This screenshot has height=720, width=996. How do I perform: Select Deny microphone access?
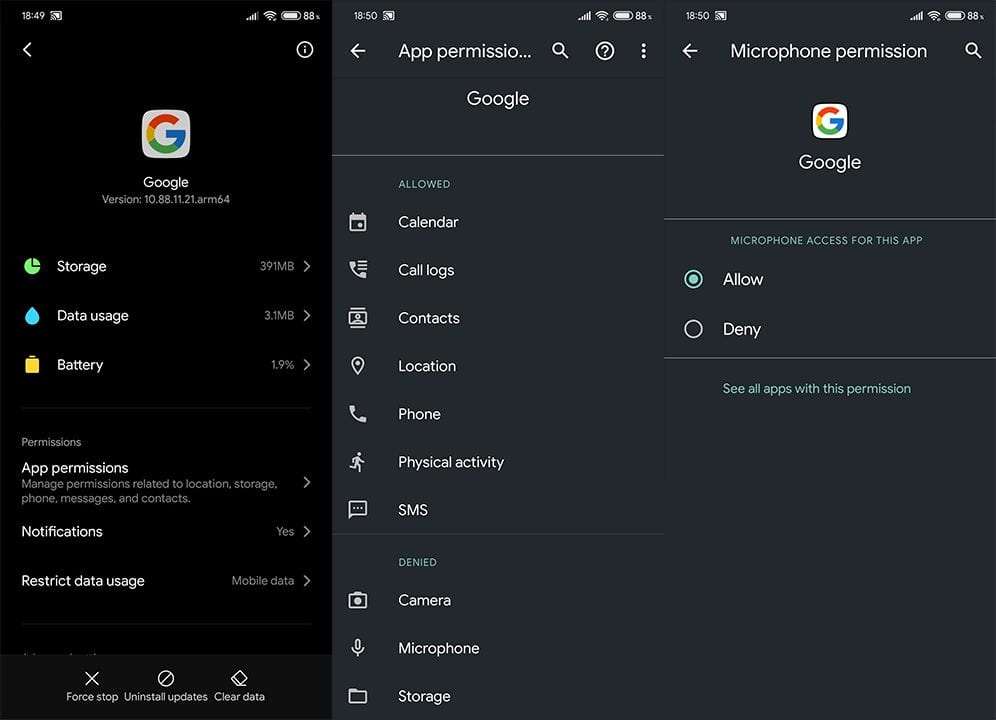(x=693, y=329)
